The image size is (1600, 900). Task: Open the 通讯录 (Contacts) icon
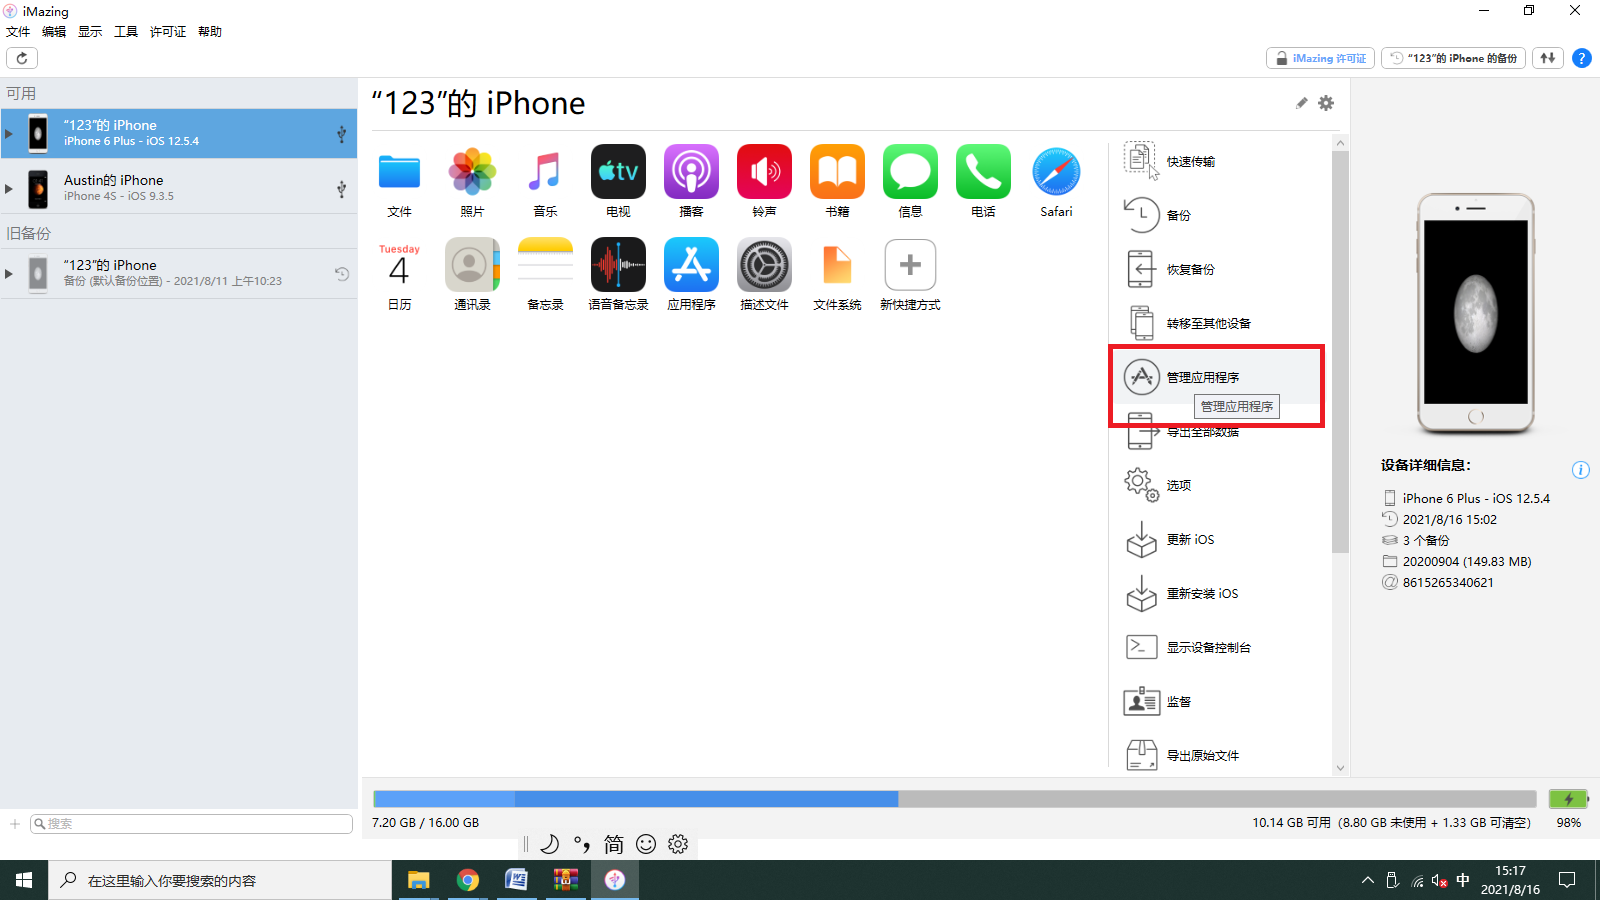(472, 265)
